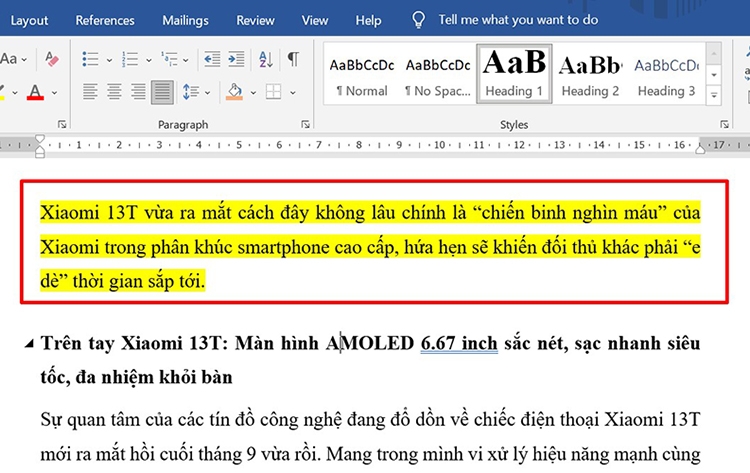Open the References tab
Viewport: 750px width, 473px height.
105,20
